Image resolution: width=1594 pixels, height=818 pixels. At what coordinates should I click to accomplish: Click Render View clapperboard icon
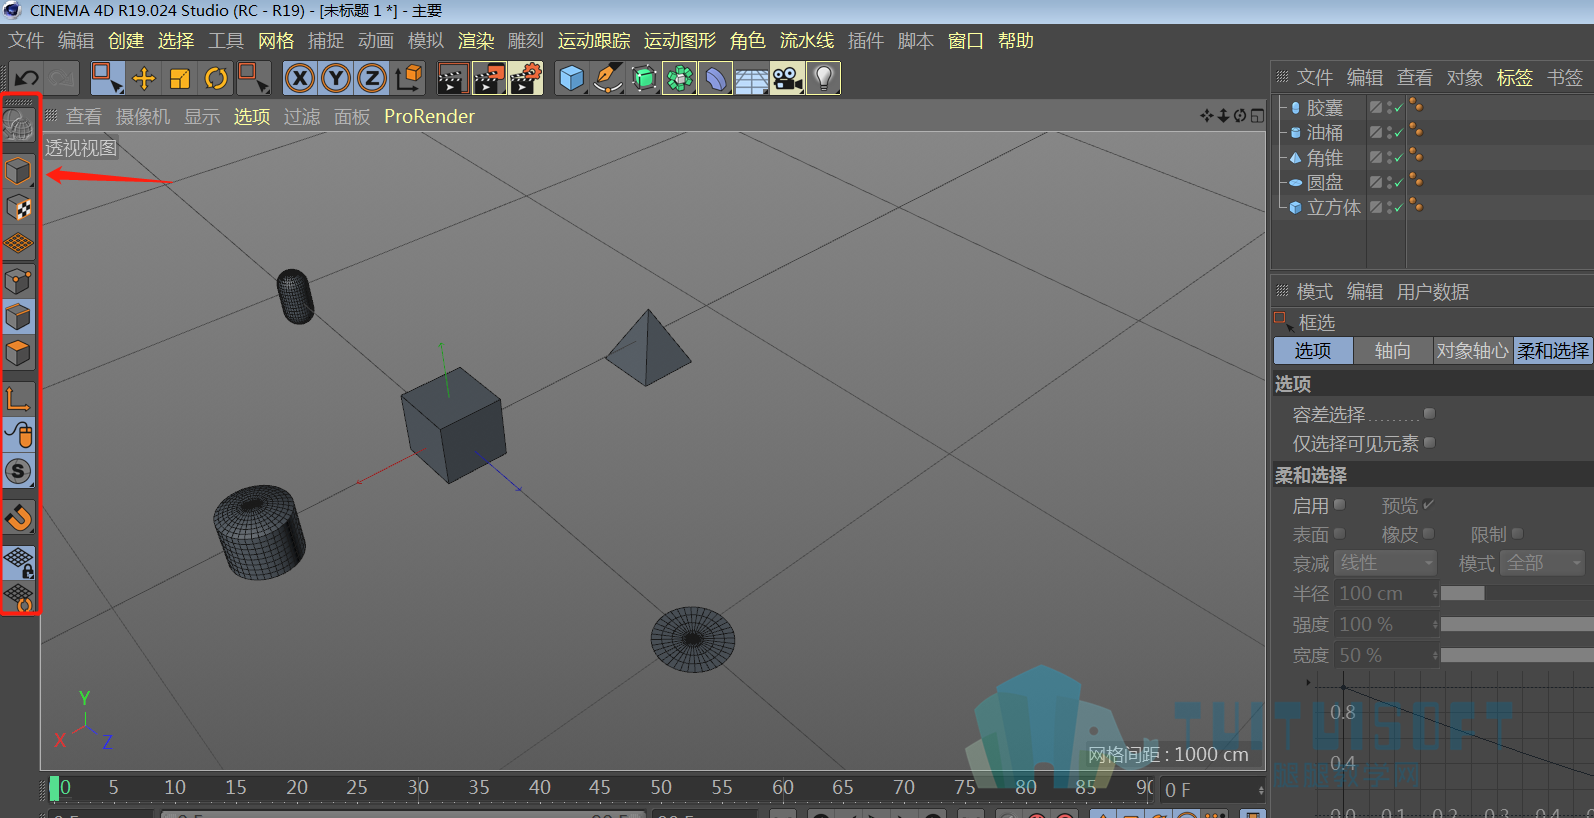(x=452, y=78)
